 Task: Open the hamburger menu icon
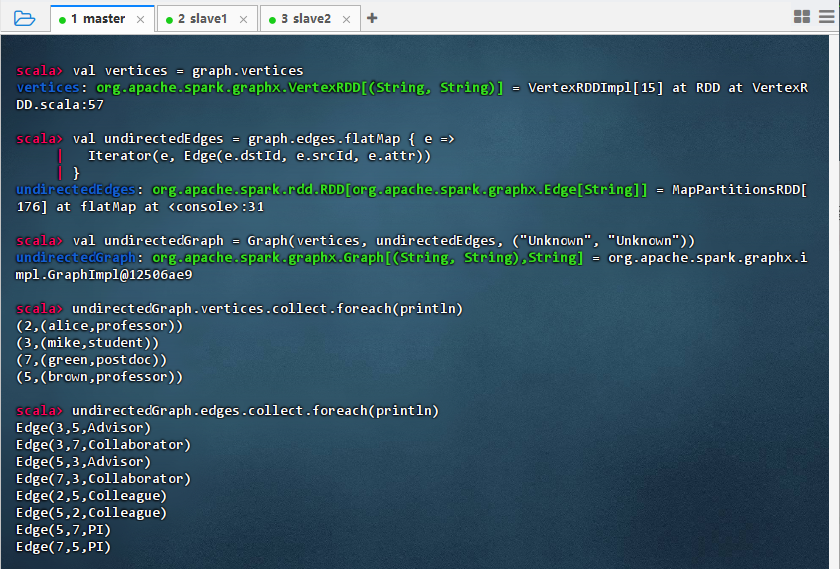[827, 17]
